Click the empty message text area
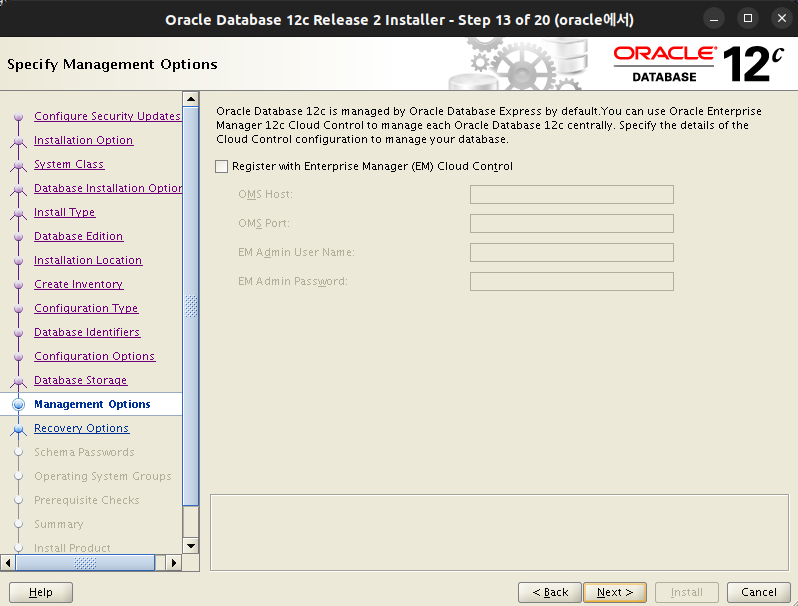 [499, 532]
